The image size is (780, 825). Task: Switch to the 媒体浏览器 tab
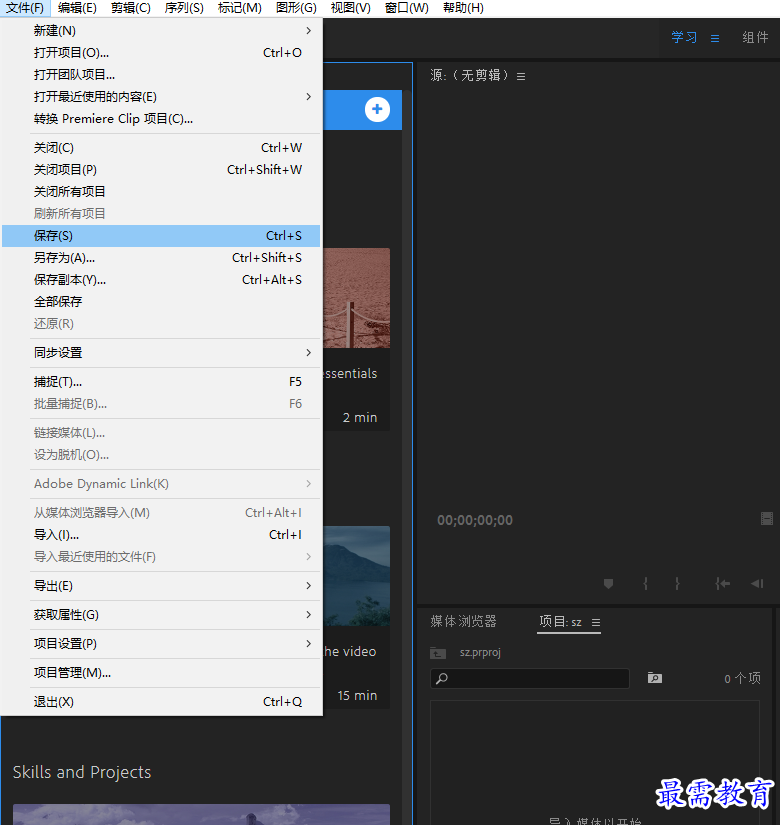click(x=463, y=621)
